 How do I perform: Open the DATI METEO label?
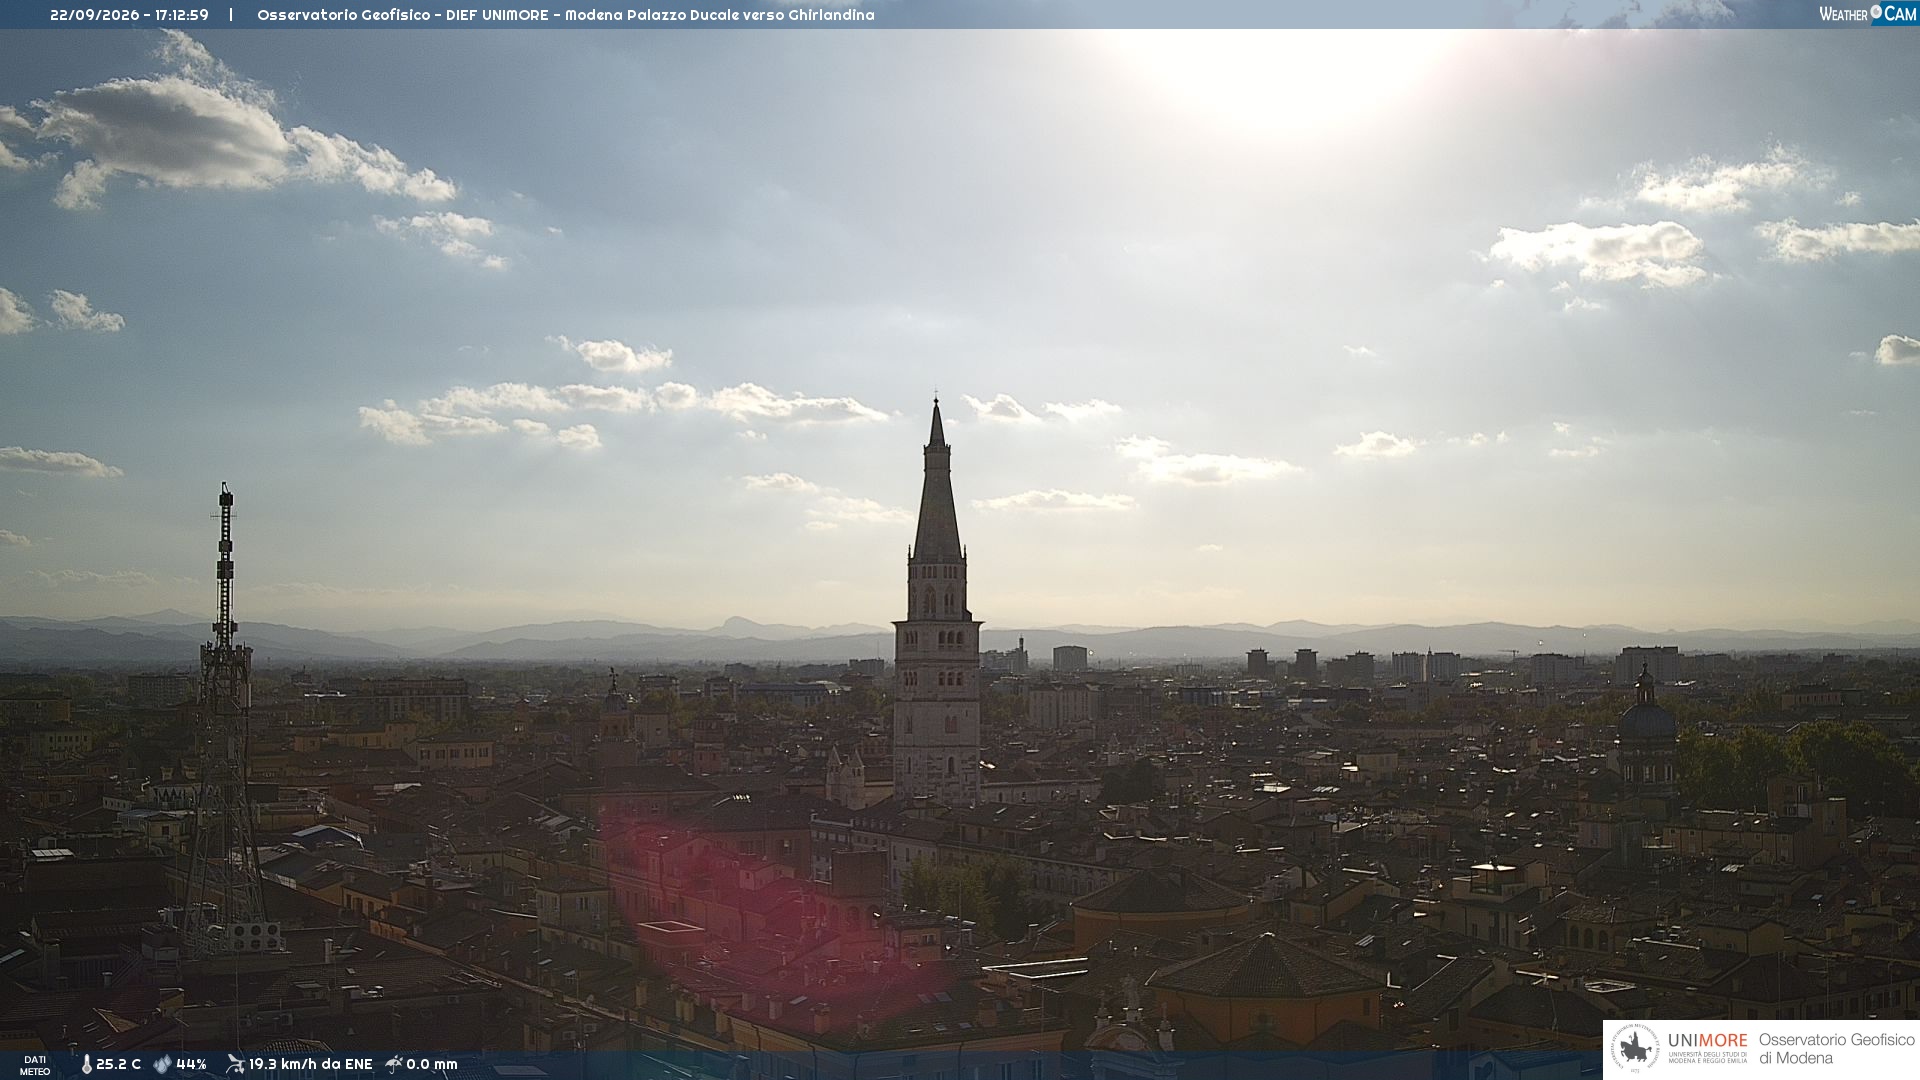point(35,1065)
